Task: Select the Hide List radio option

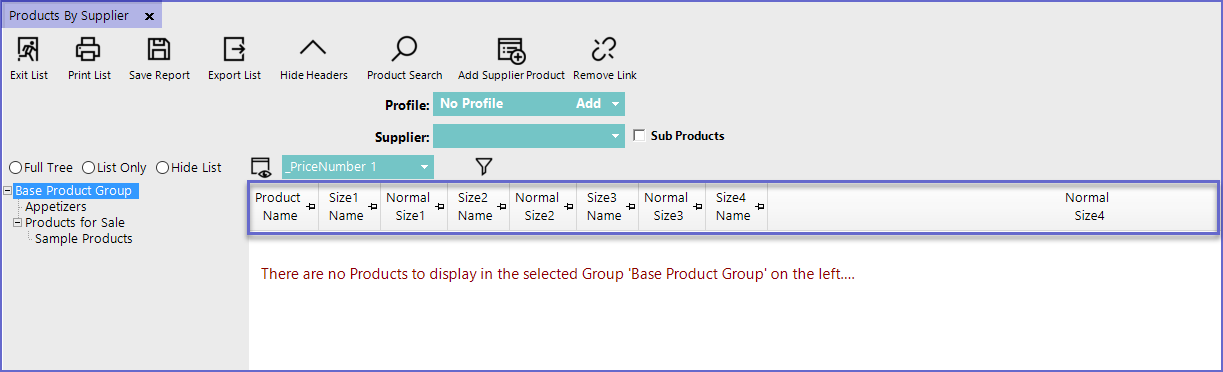Action: pyautogui.click(x=162, y=168)
